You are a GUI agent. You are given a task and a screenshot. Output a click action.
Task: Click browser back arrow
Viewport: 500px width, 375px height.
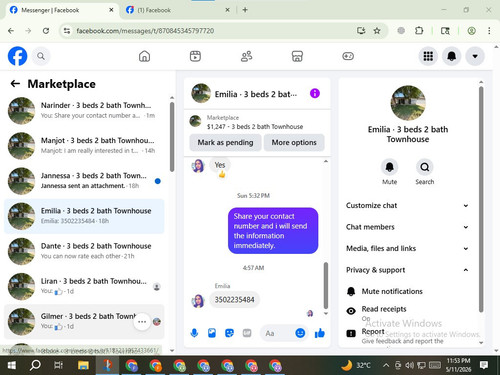click(11, 31)
